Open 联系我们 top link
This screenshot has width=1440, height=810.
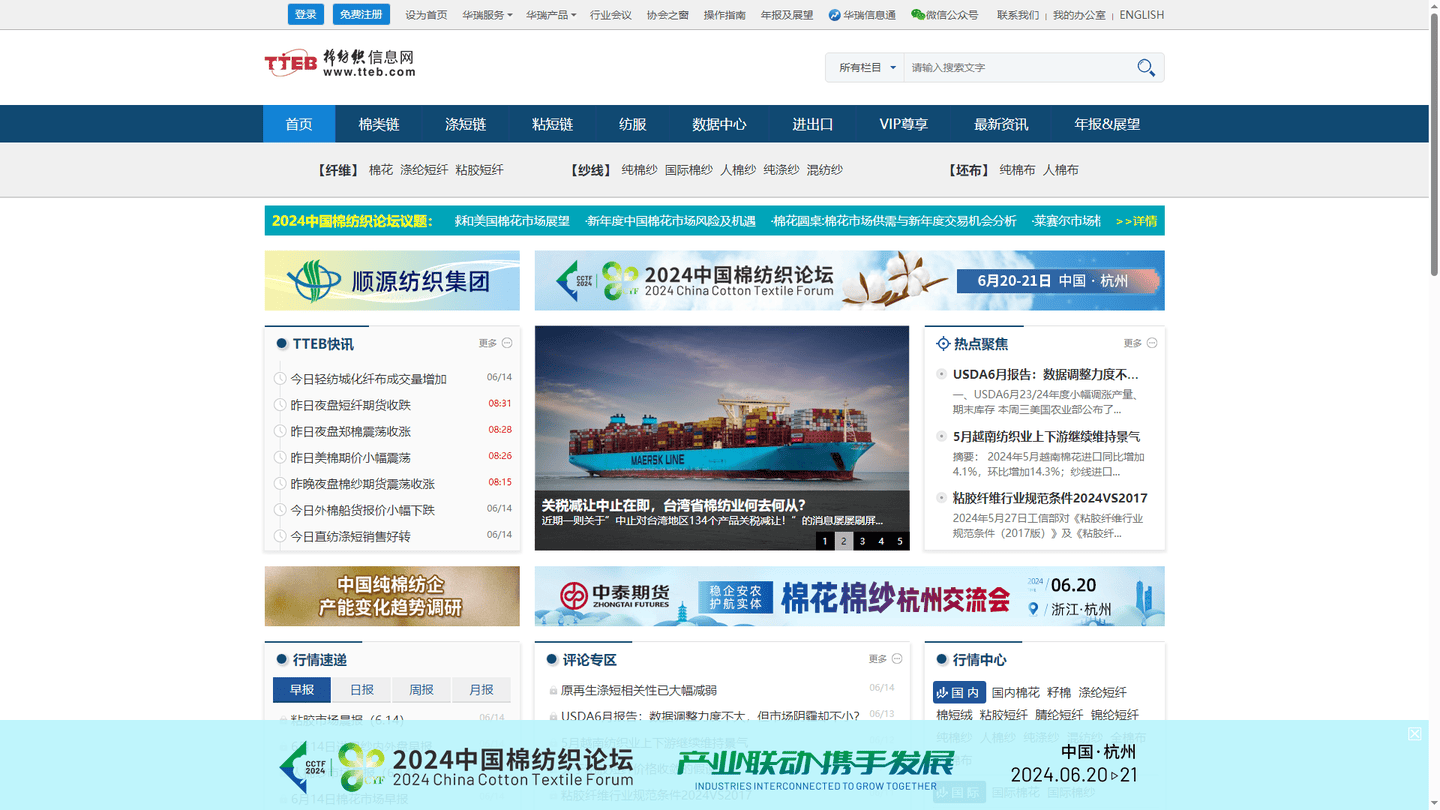pyautogui.click(x=1018, y=15)
